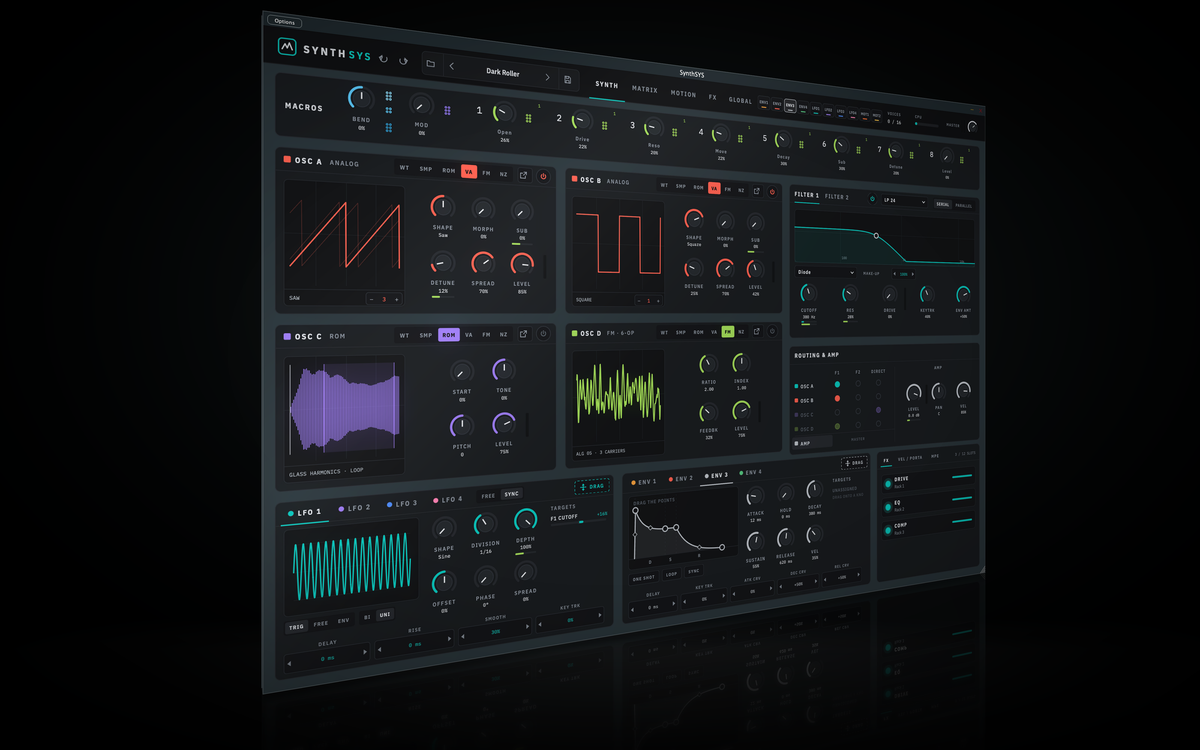Toggle OSC A power button
The height and width of the screenshot is (750, 1200).
544,176
